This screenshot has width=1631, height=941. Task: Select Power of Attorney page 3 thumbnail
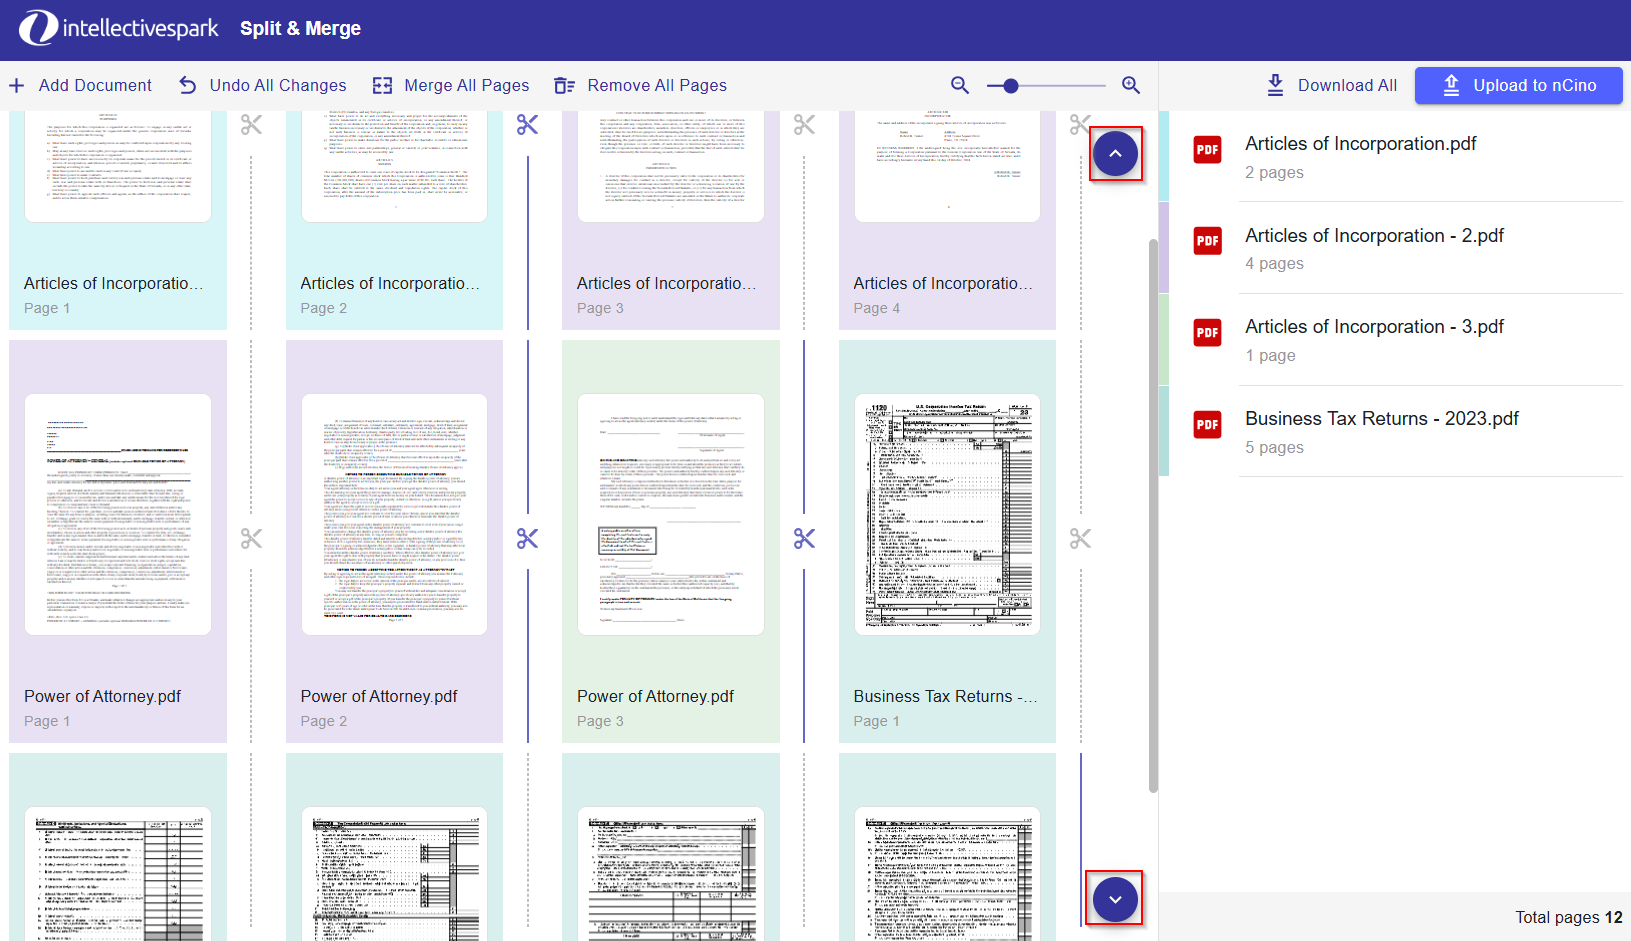[670, 515]
